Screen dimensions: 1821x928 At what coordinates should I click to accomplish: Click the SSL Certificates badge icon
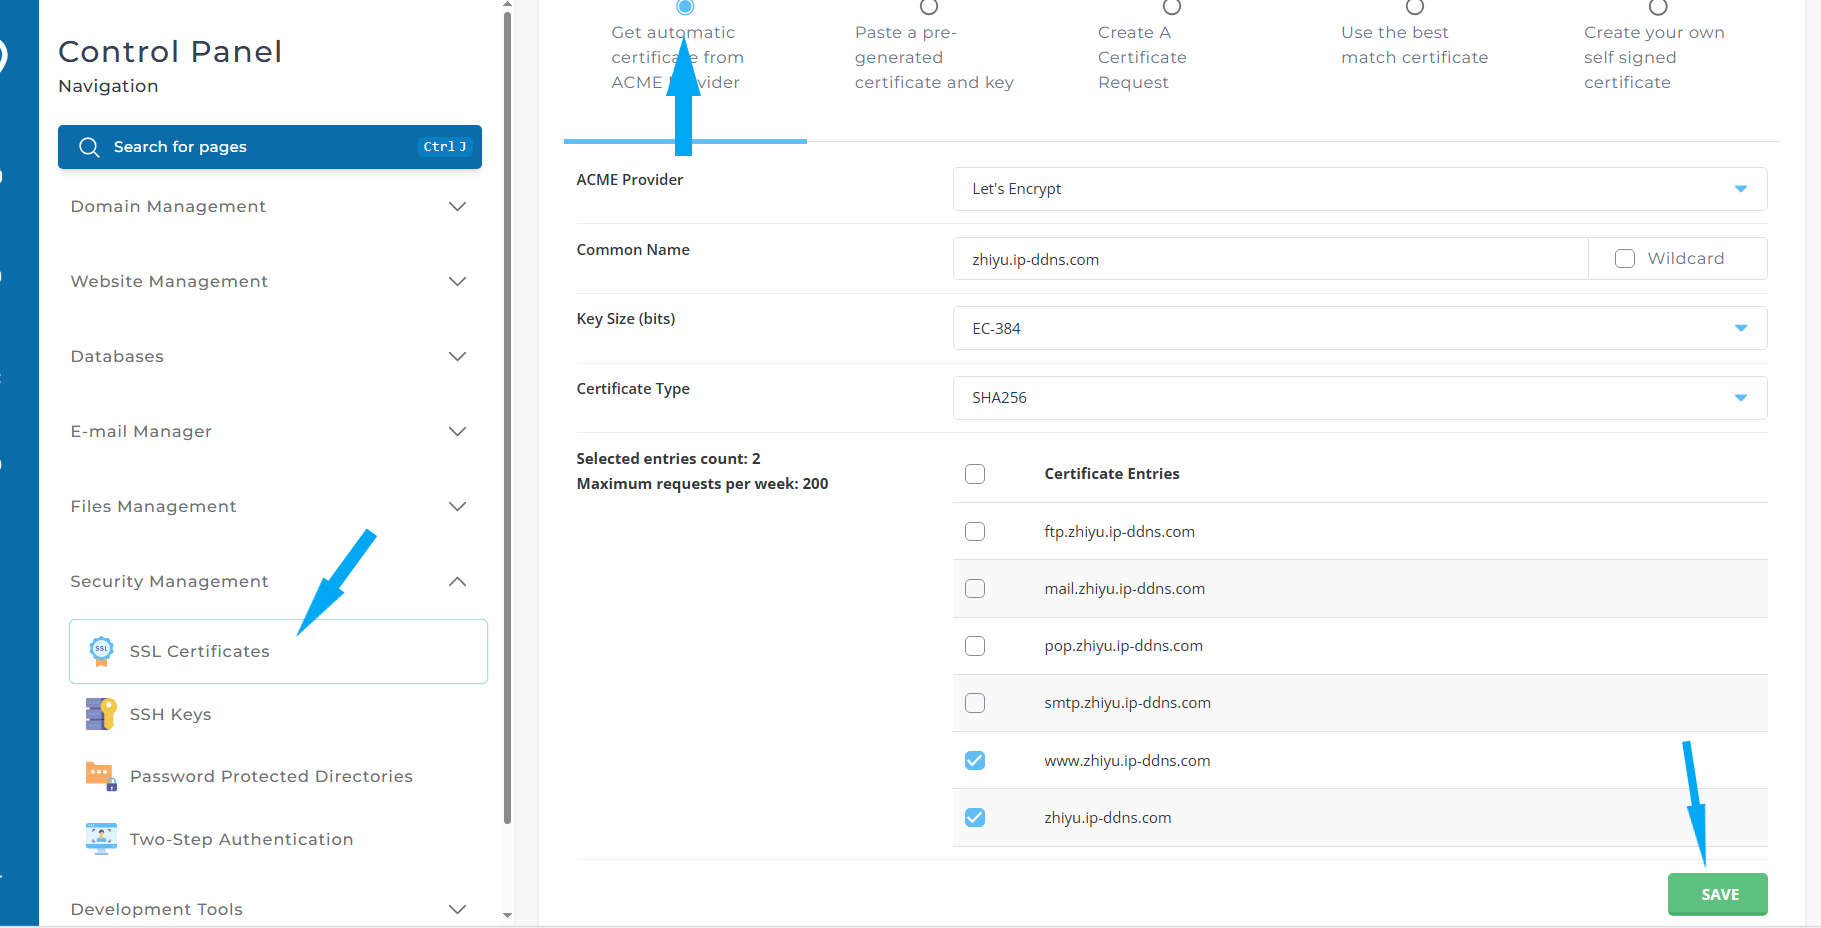101,651
